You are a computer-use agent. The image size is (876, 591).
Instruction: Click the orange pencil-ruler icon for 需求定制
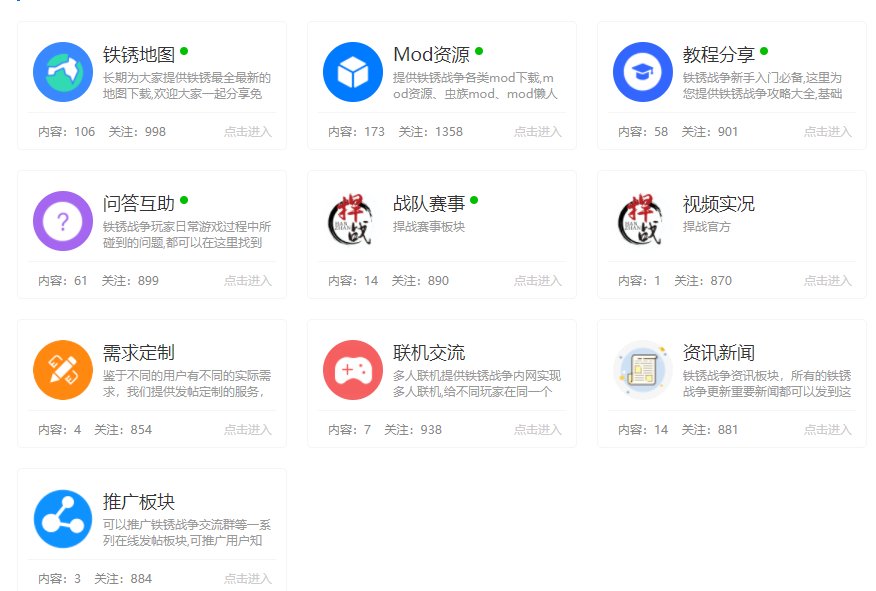click(x=63, y=370)
